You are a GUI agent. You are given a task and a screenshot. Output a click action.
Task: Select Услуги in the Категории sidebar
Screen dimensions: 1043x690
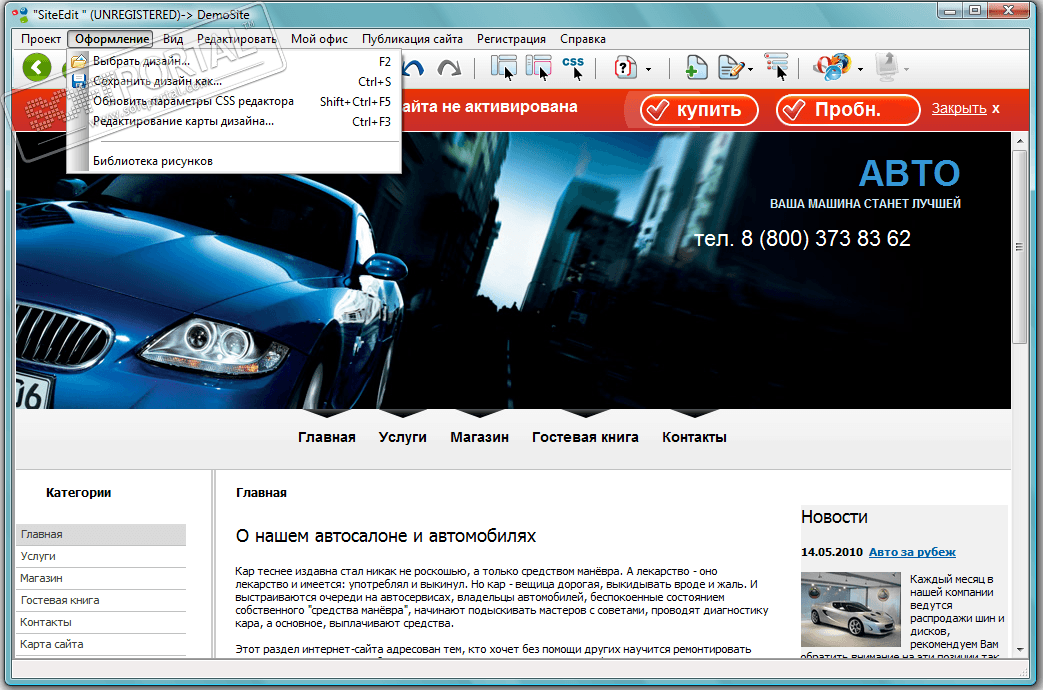(x=101, y=556)
